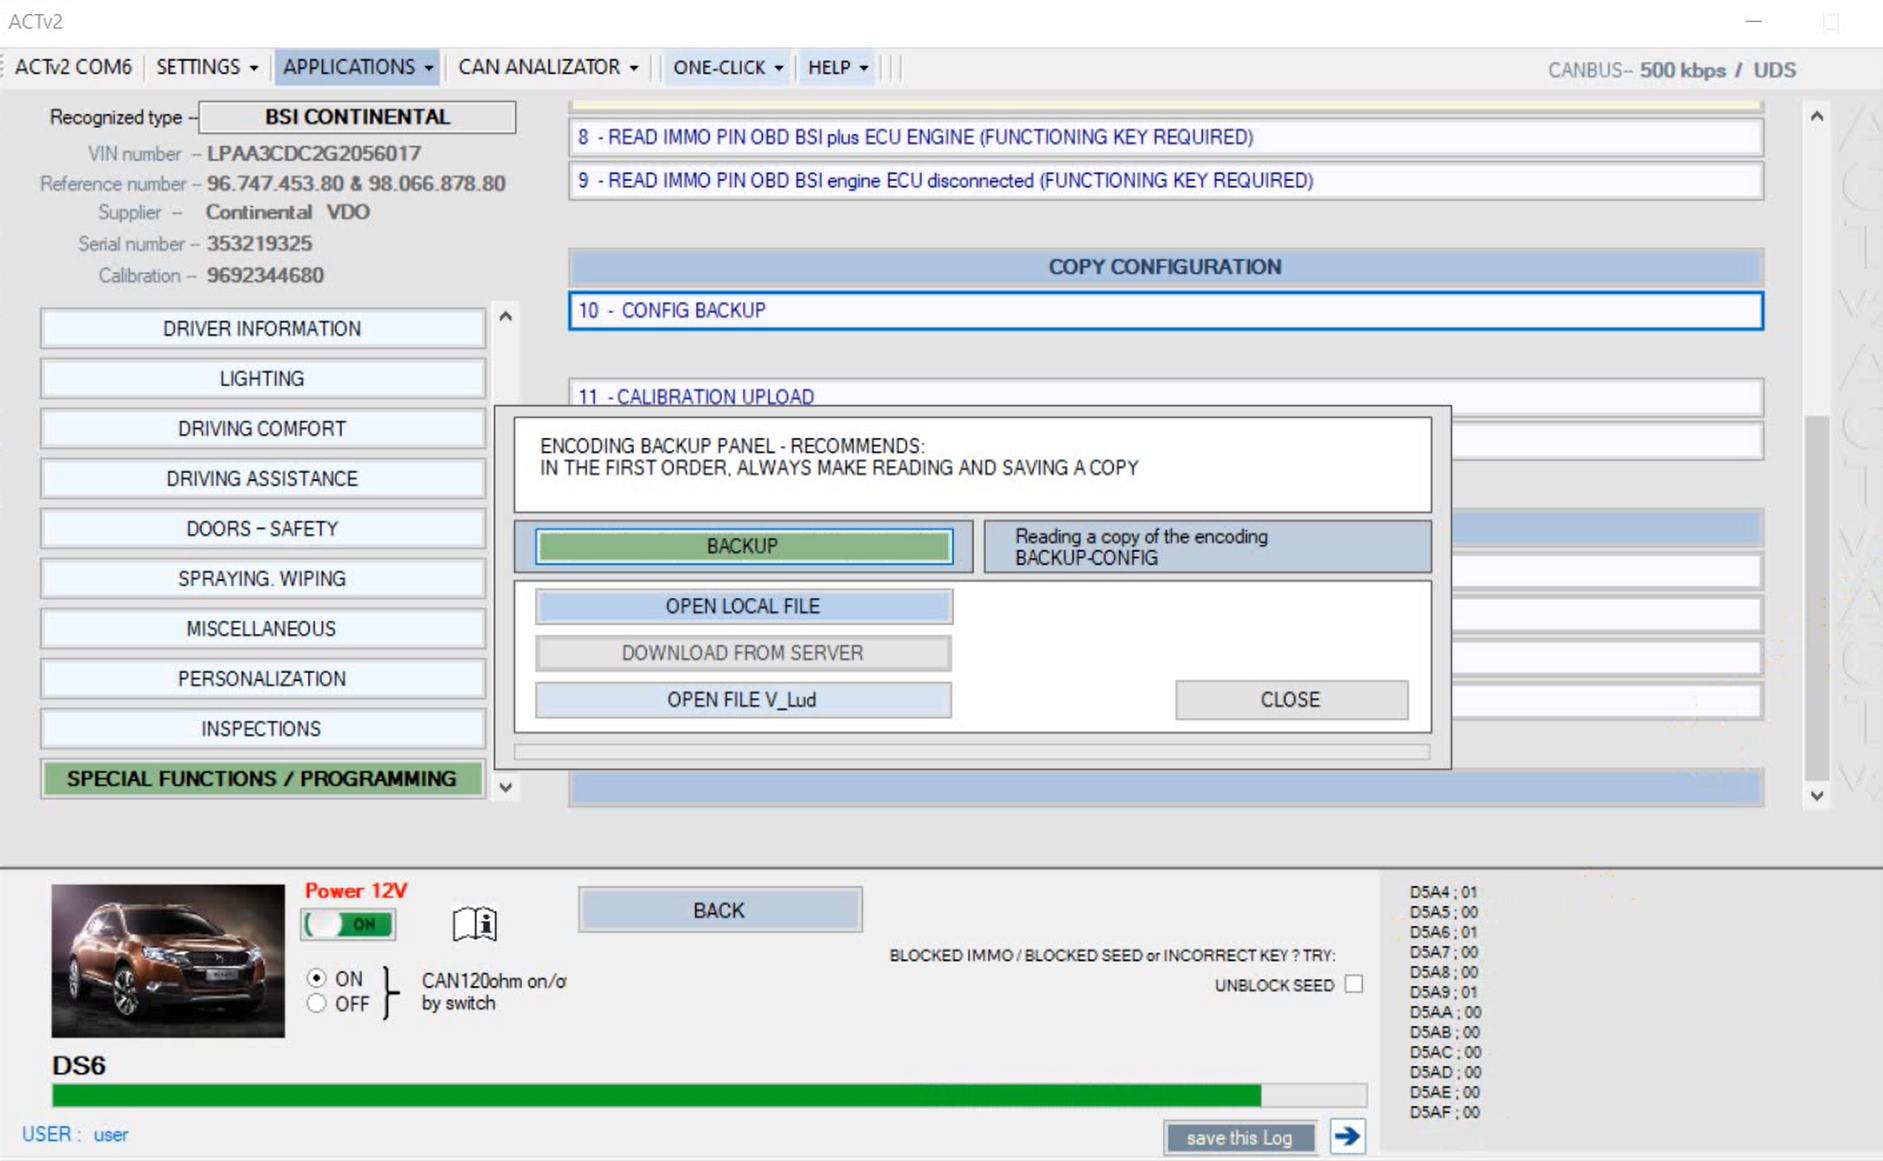This screenshot has height=1161, width=1883.
Task: Open the SETTINGS dropdown menu
Action: (x=207, y=67)
